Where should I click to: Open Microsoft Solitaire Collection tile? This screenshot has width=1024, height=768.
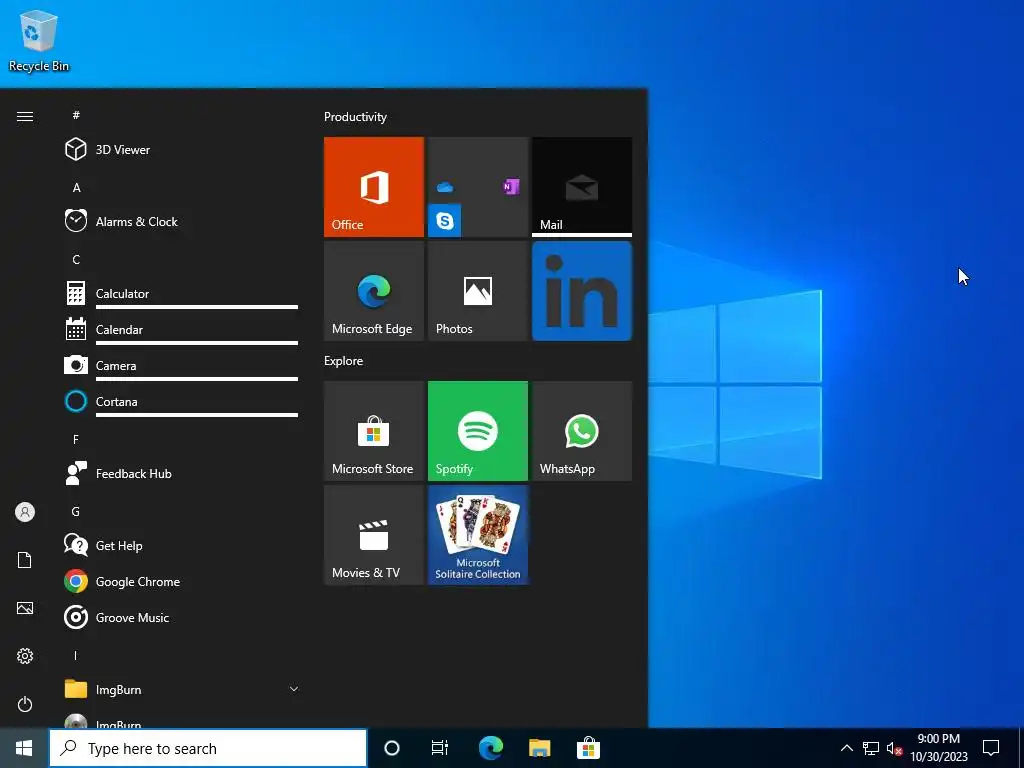click(x=477, y=535)
